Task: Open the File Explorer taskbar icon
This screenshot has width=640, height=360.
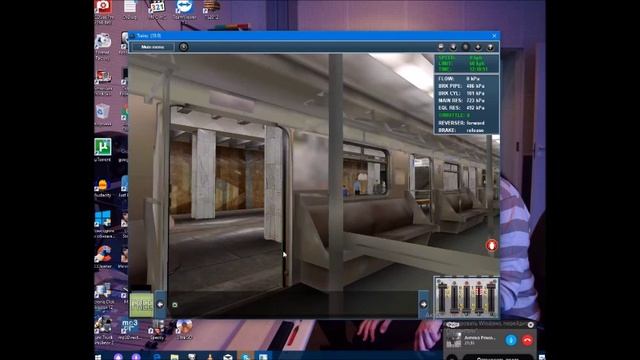Action: (174, 357)
